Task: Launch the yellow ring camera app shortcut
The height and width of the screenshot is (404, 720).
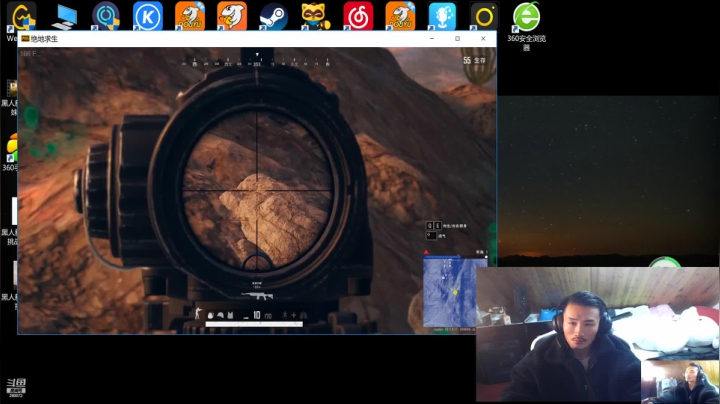Action: click(484, 16)
